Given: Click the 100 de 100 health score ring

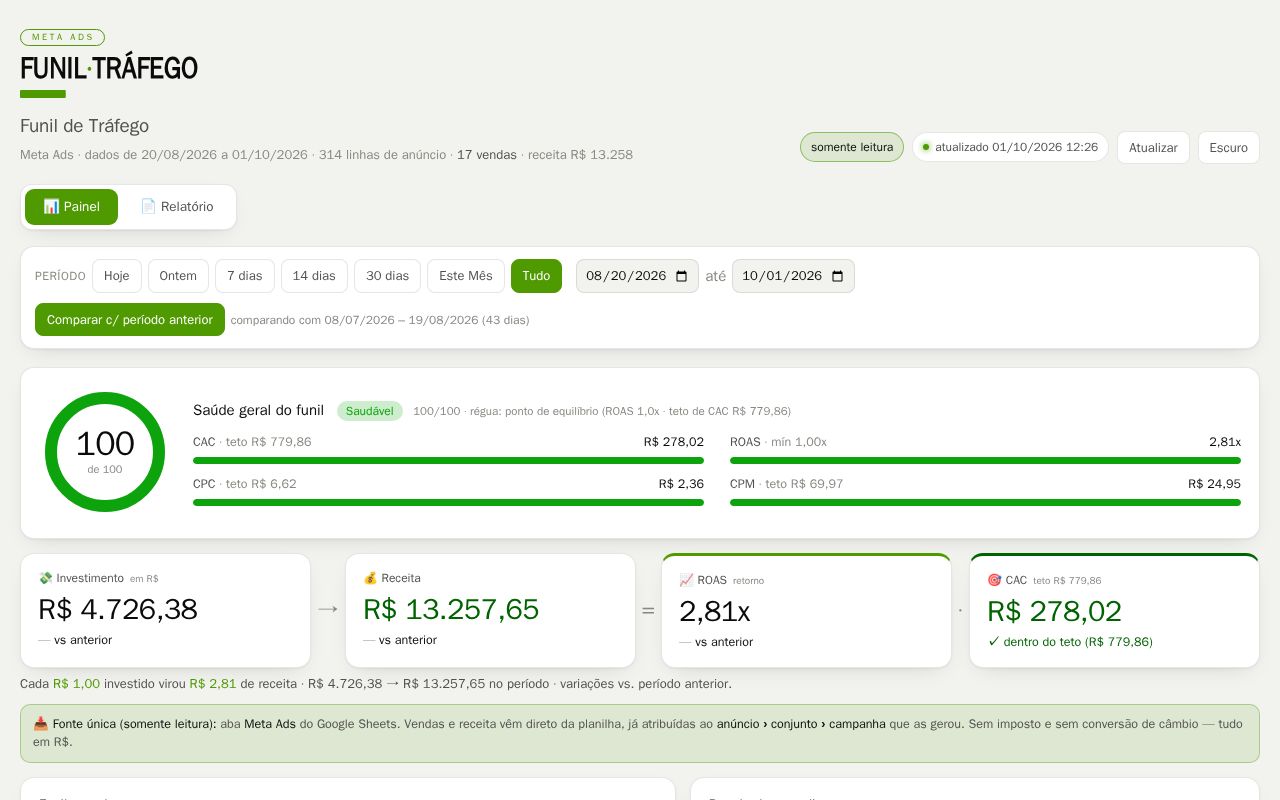Looking at the screenshot, I should (105, 452).
